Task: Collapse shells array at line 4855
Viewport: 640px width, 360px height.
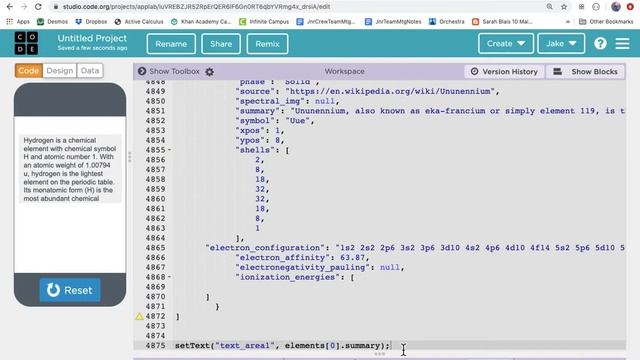Action: point(170,150)
